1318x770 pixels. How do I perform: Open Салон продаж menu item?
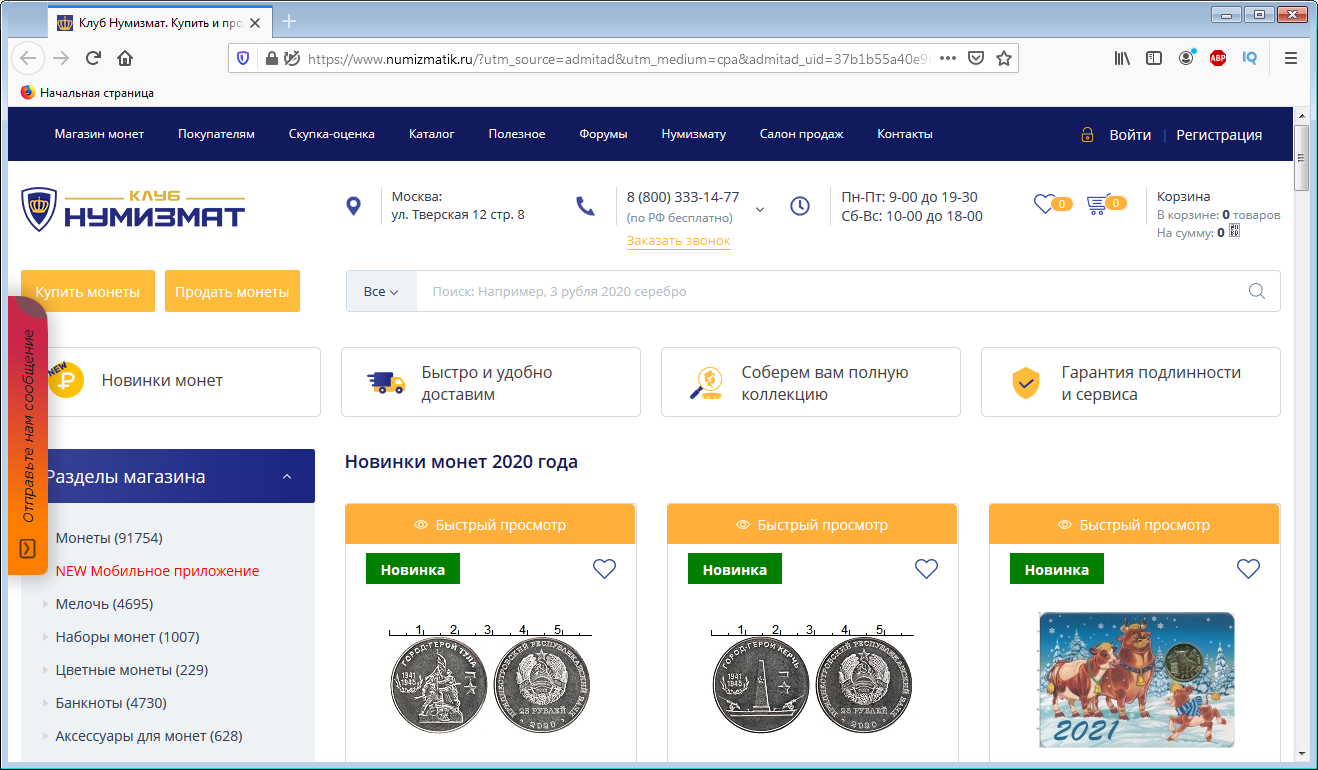(x=801, y=134)
